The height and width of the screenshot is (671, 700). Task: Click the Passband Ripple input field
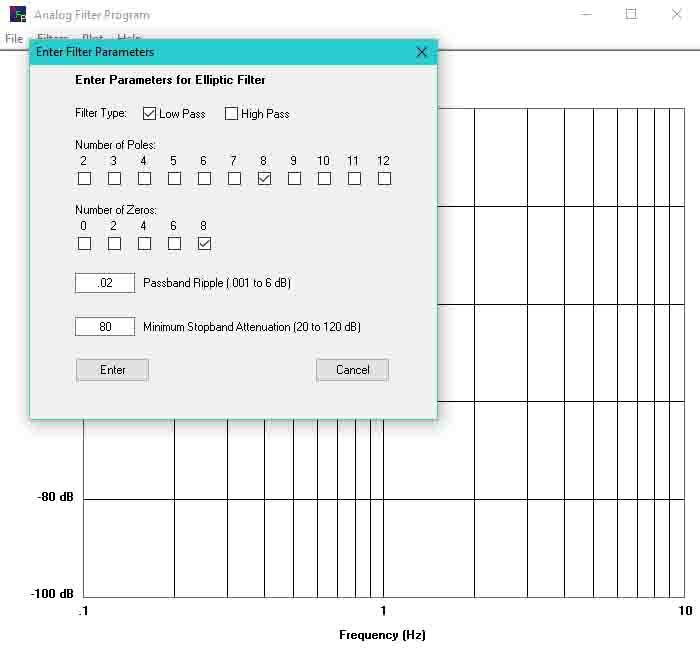(x=105, y=283)
